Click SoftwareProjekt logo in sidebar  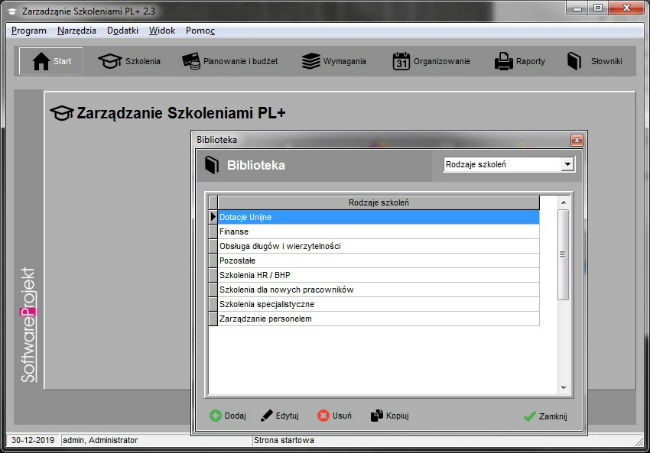(x=28, y=325)
